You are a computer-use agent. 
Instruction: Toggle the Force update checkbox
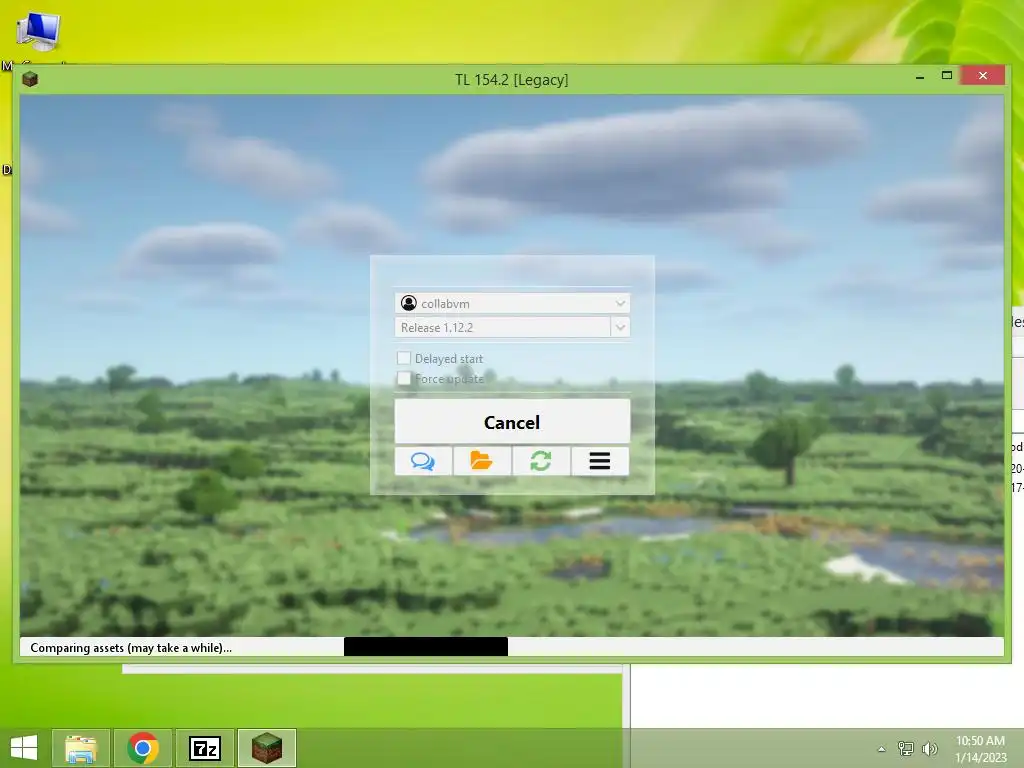(404, 378)
